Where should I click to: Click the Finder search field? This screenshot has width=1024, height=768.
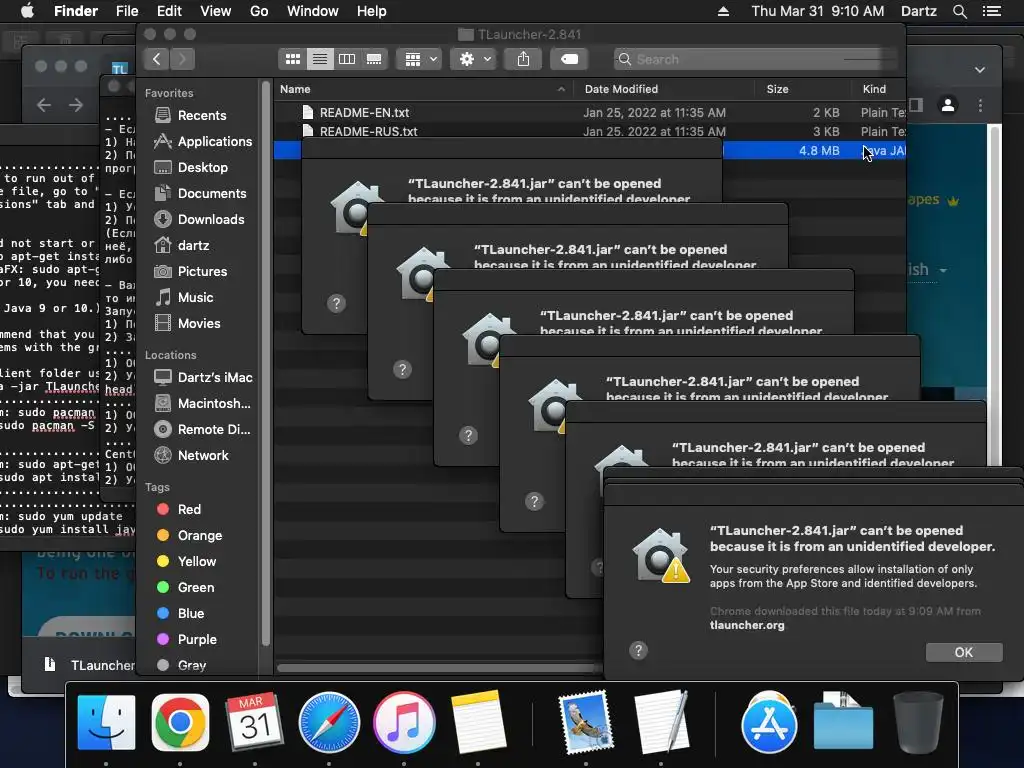756,59
